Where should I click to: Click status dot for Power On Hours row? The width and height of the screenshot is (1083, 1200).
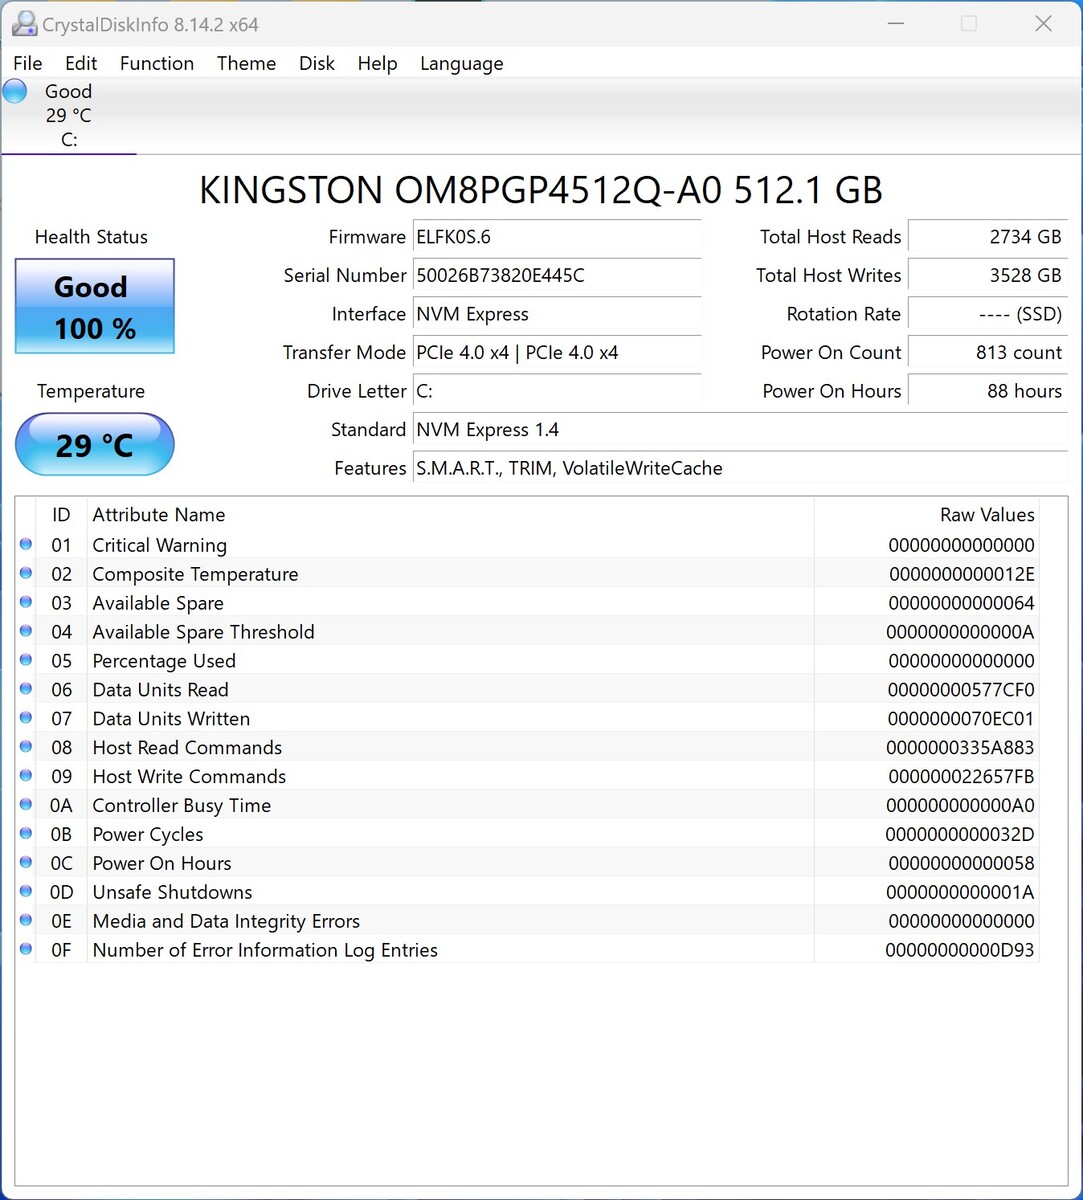26,864
